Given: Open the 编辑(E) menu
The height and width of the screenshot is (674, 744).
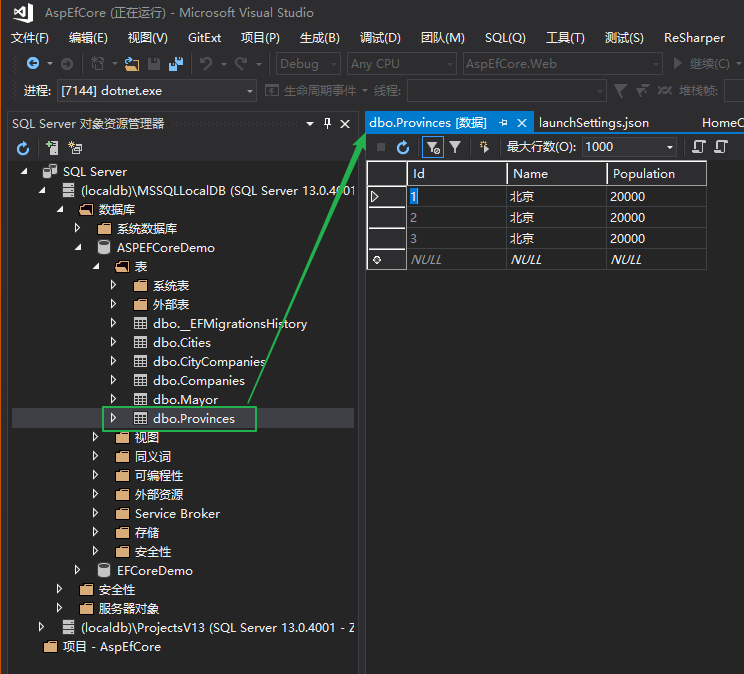Looking at the screenshot, I should [88, 38].
